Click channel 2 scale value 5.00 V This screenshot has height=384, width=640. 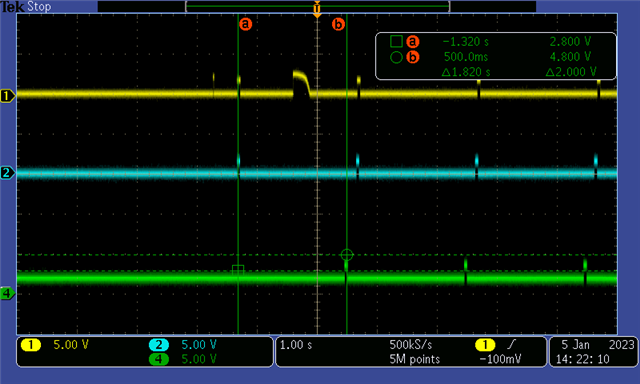tap(199, 345)
